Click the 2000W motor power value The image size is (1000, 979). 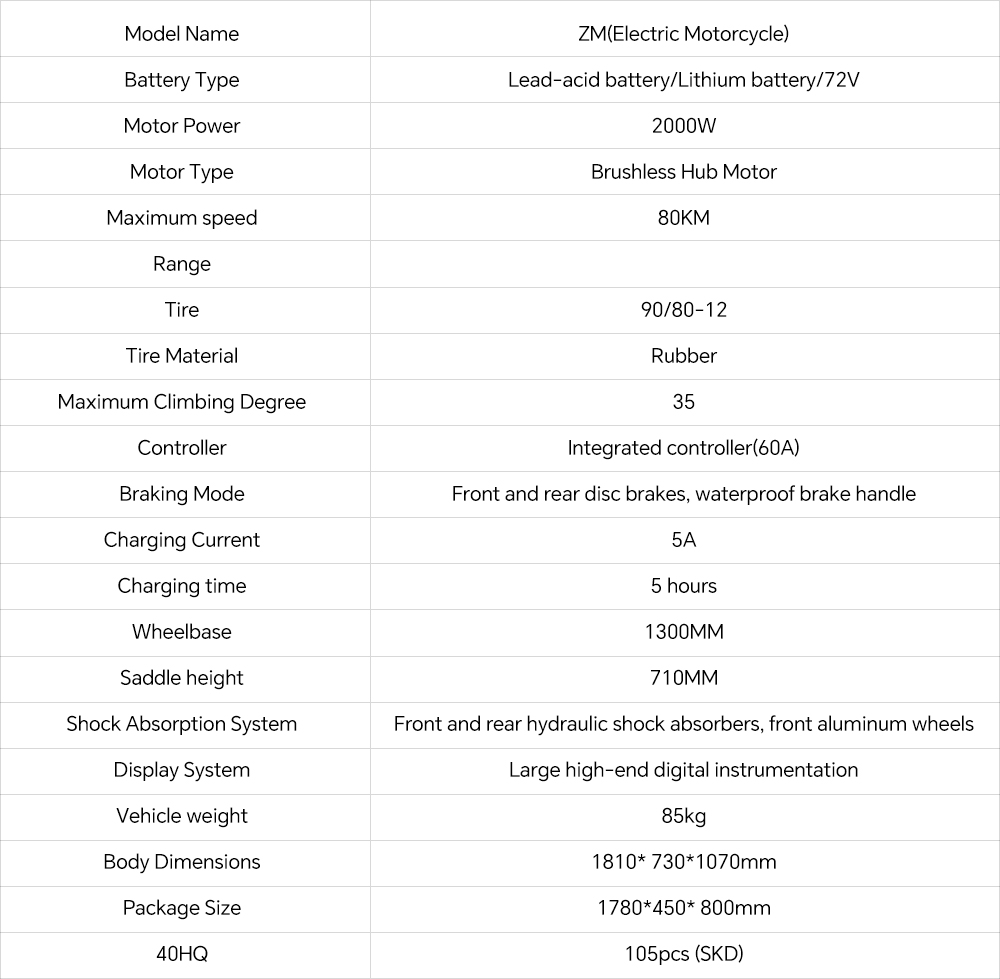click(684, 126)
